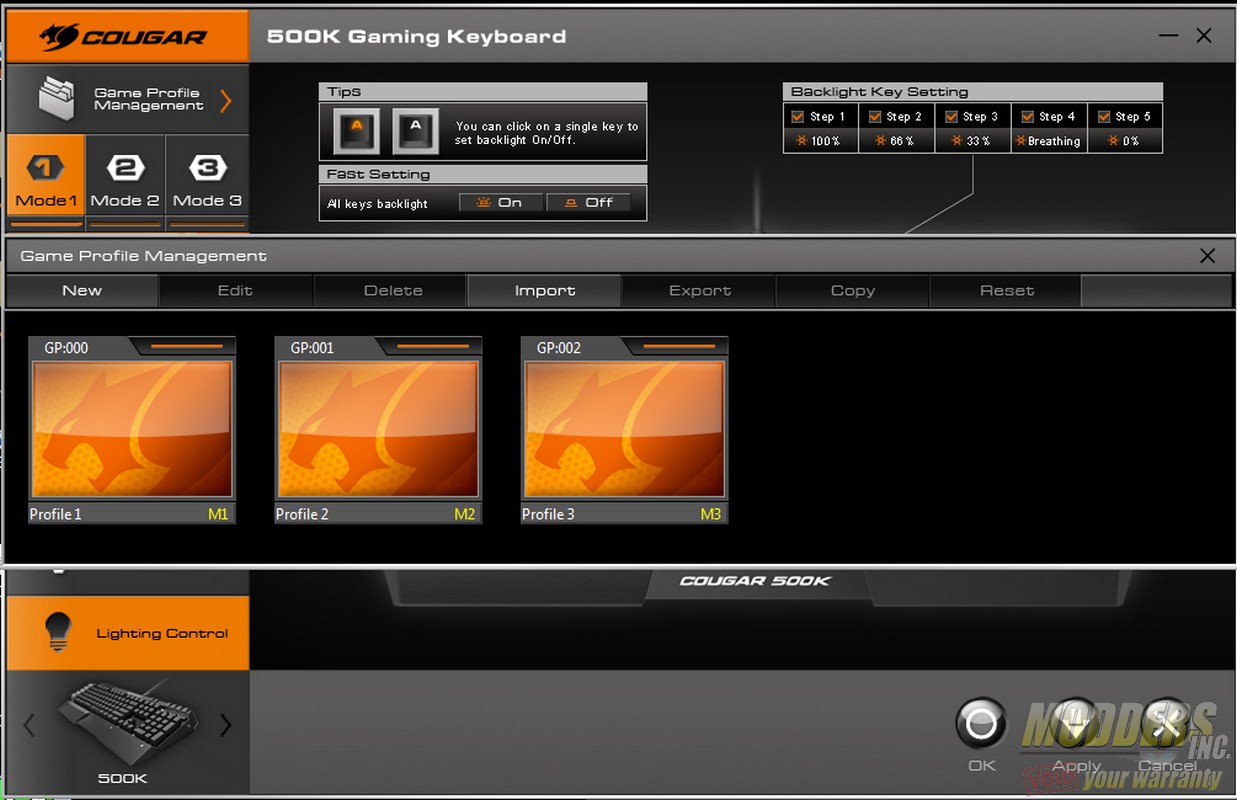Viewport: 1237px width, 800px height.
Task: Click the GP:002 card header
Action: (624, 348)
